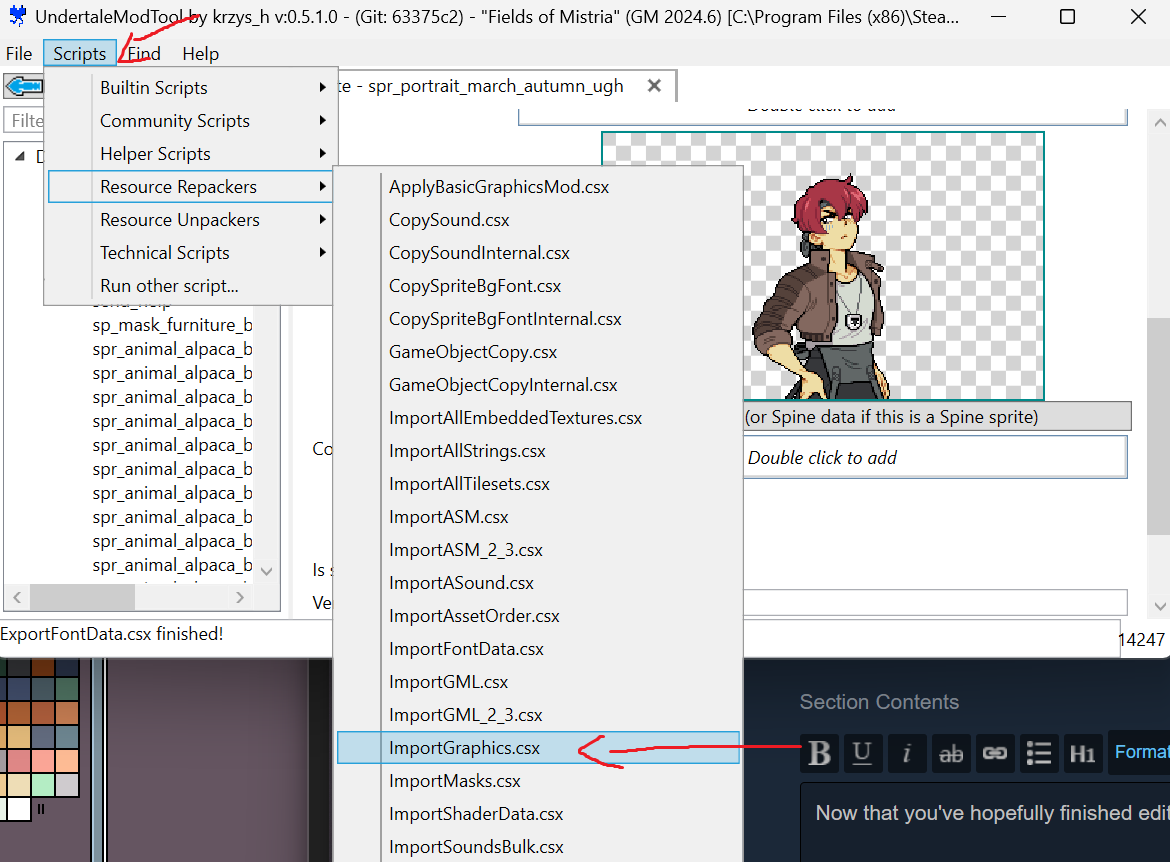Toggle bold formatting in Section Contents editor
The image size is (1170, 862).
coord(820,753)
